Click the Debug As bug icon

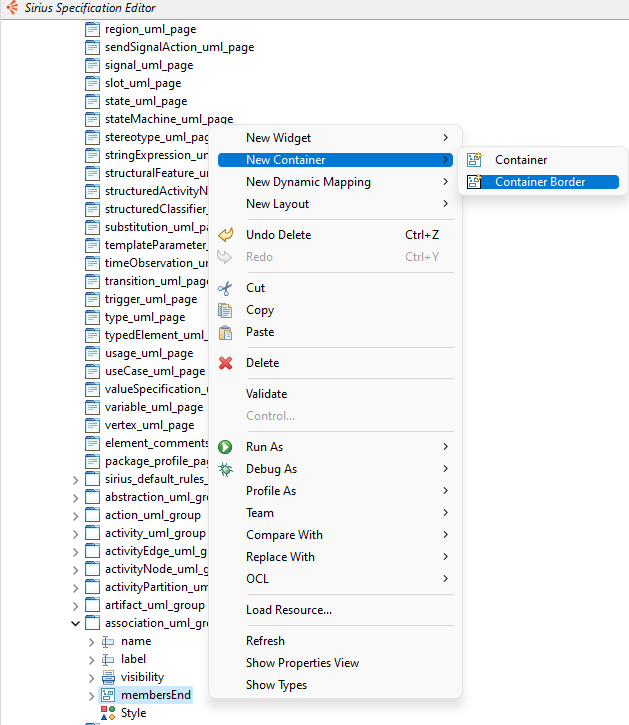coord(225,469)
